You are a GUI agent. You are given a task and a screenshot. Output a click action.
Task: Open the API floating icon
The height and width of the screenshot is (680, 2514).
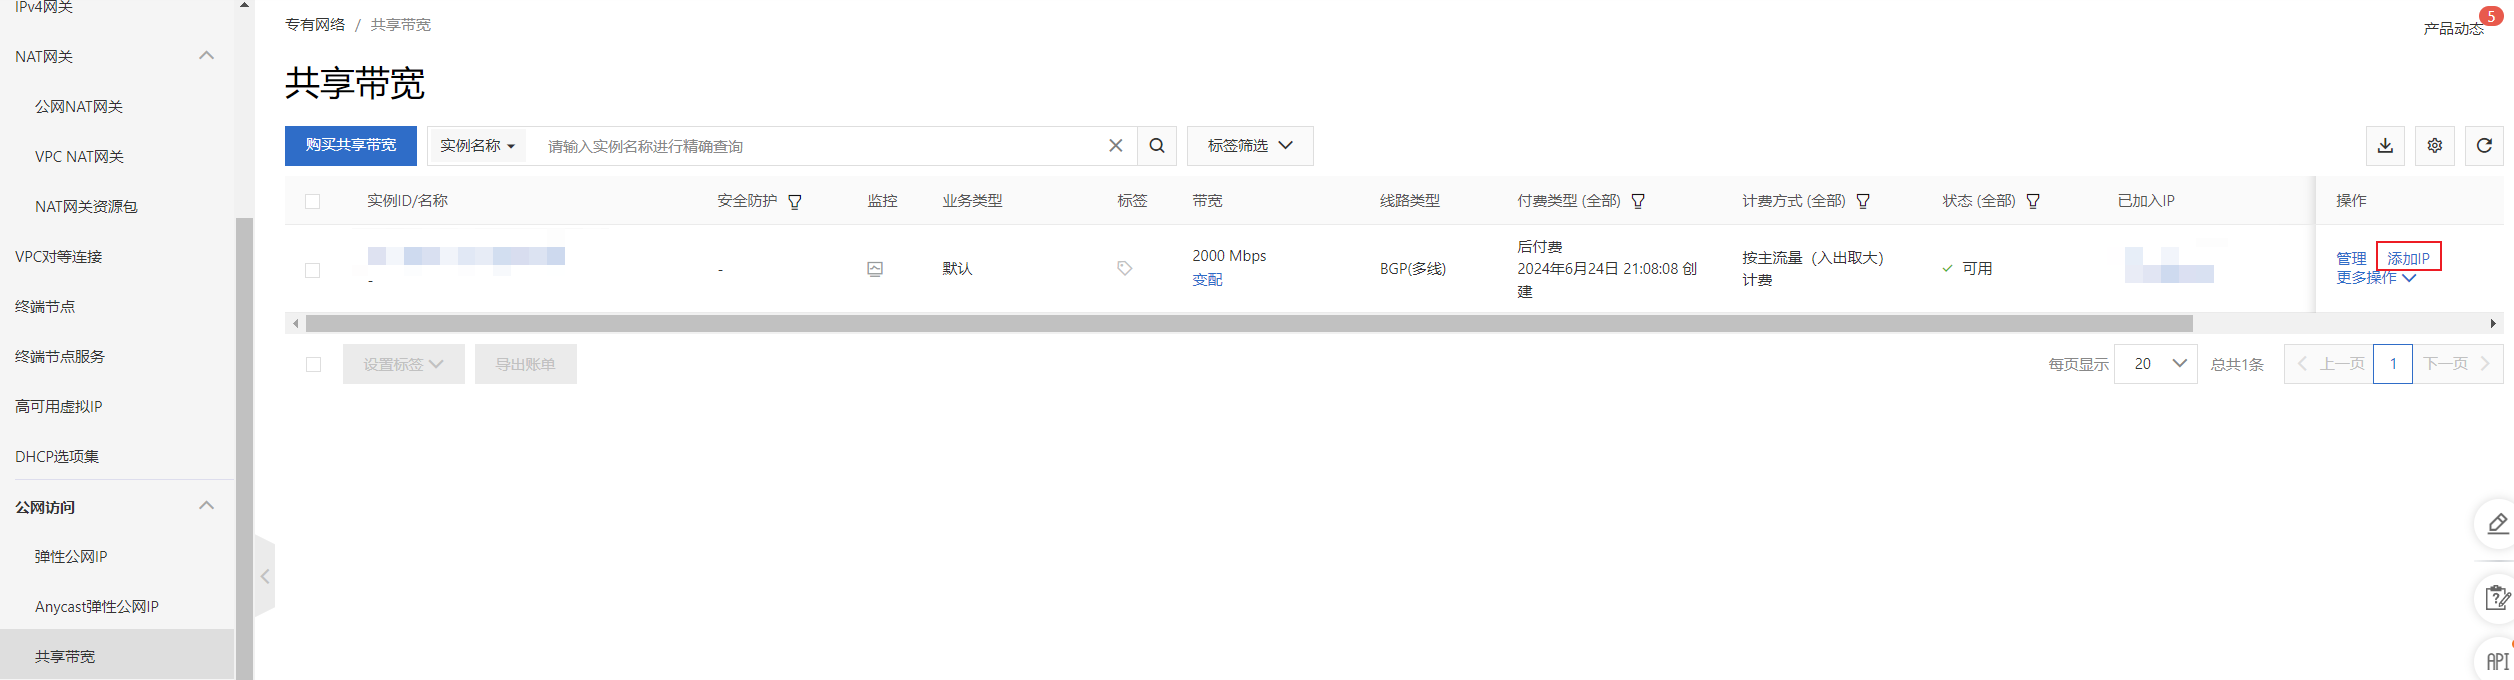point(2497,660)
